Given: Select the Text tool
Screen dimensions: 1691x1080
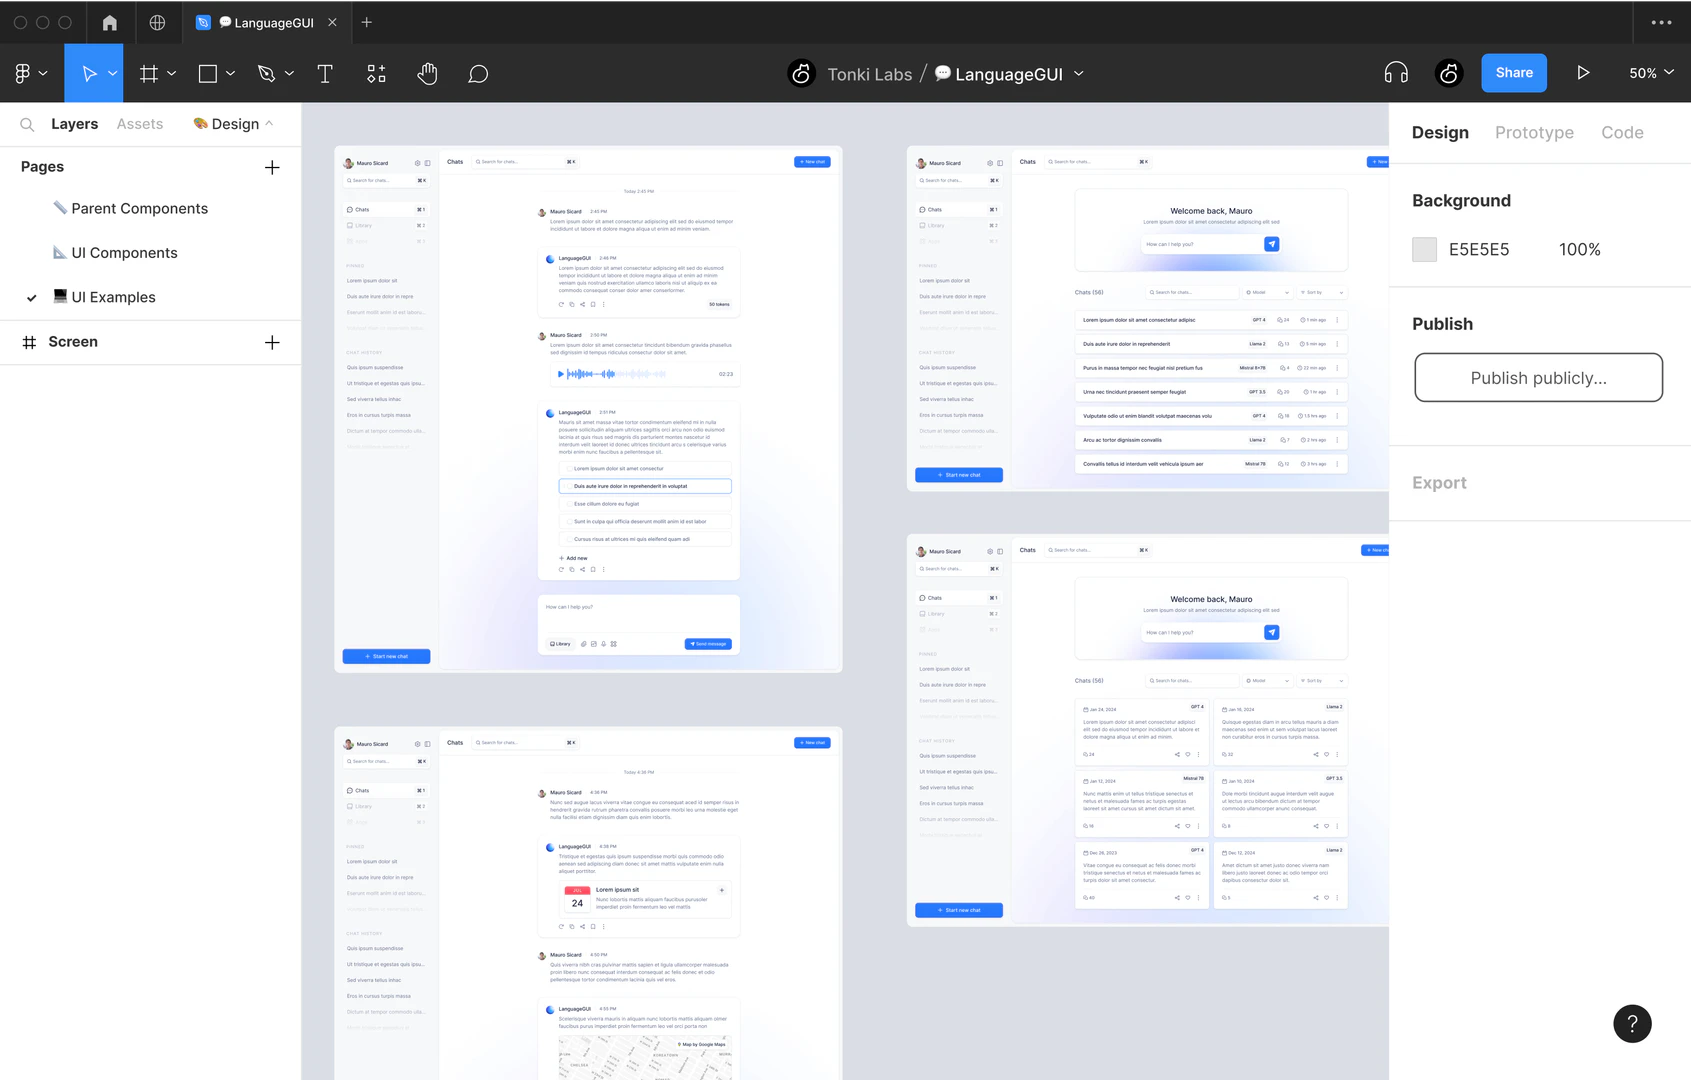Looking at the screenshot, I should tap(325, 72).
